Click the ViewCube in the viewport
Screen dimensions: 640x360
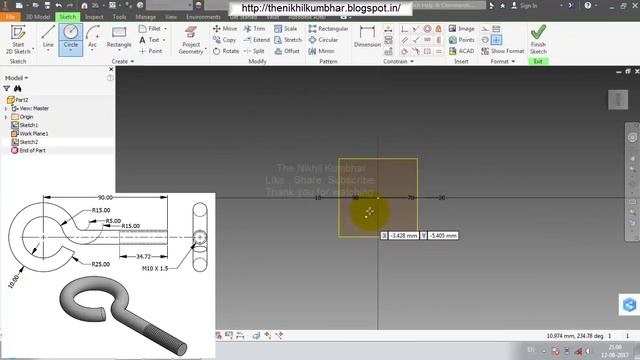pyautogui.click(x=618, y=100)
